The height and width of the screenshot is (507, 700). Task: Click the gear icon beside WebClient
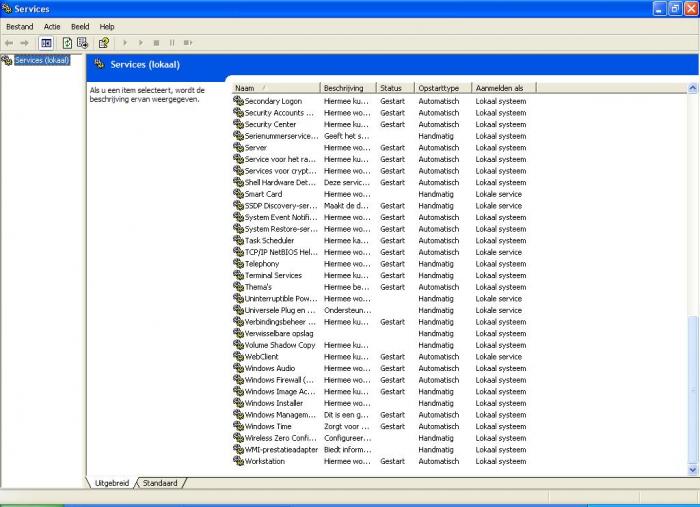tap(238, 356)
